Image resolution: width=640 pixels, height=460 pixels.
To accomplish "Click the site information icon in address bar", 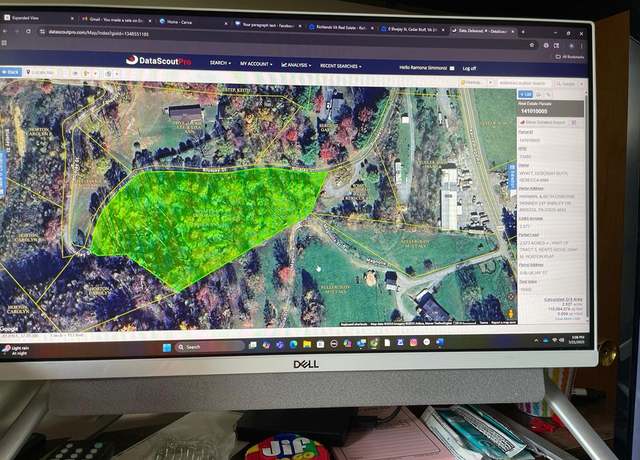I will click(42, 31).
